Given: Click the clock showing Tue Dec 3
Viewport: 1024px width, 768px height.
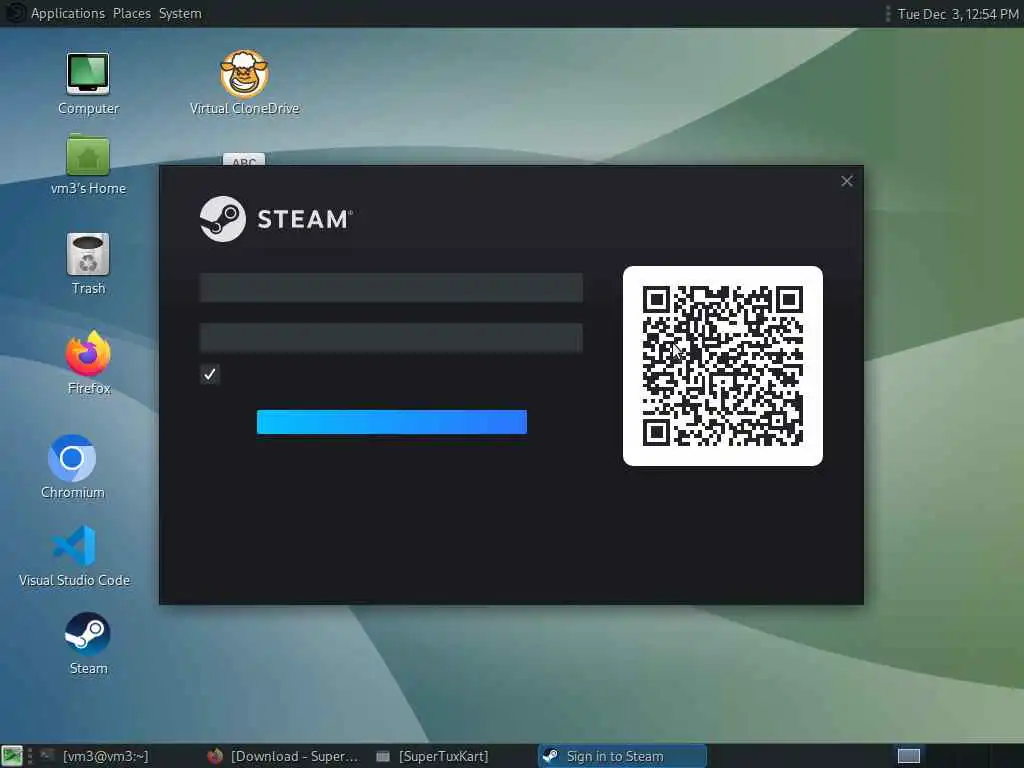Looking at the screenshot, I should click(957, 14).
